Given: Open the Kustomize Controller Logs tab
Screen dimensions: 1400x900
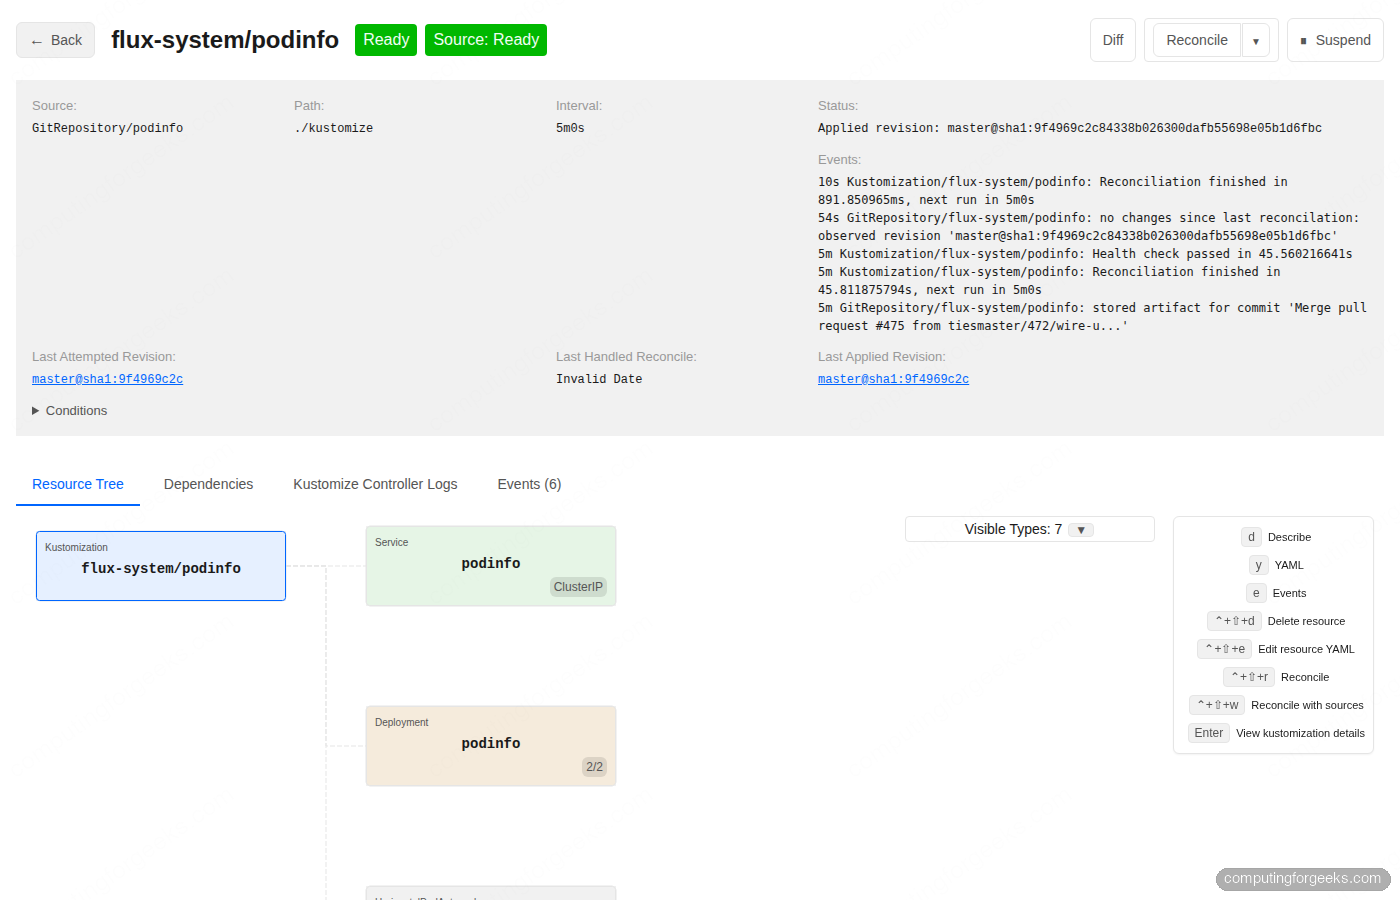Looking at the screenshot, I should pyautogui.click(x=375, y=484).
